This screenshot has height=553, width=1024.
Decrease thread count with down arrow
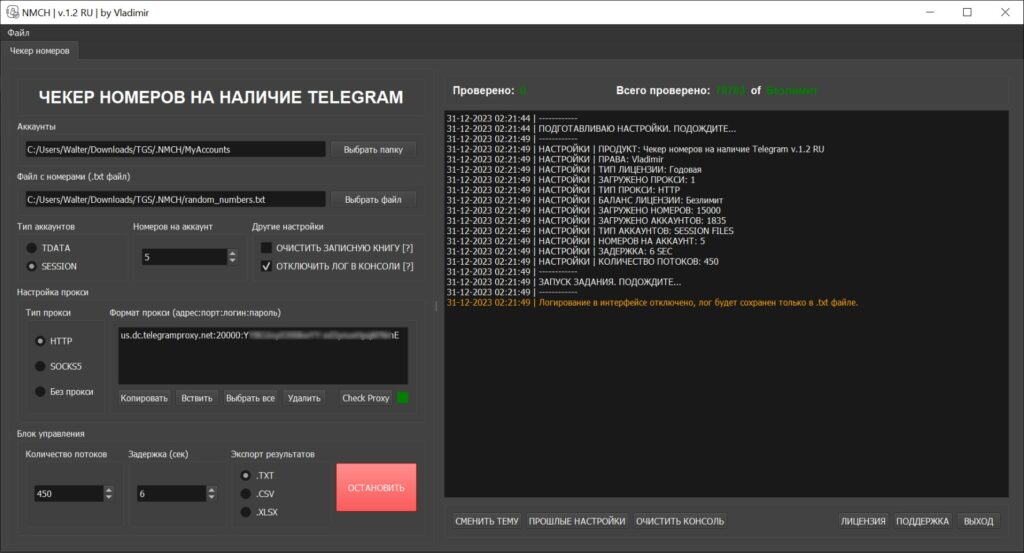pos(109,498)
